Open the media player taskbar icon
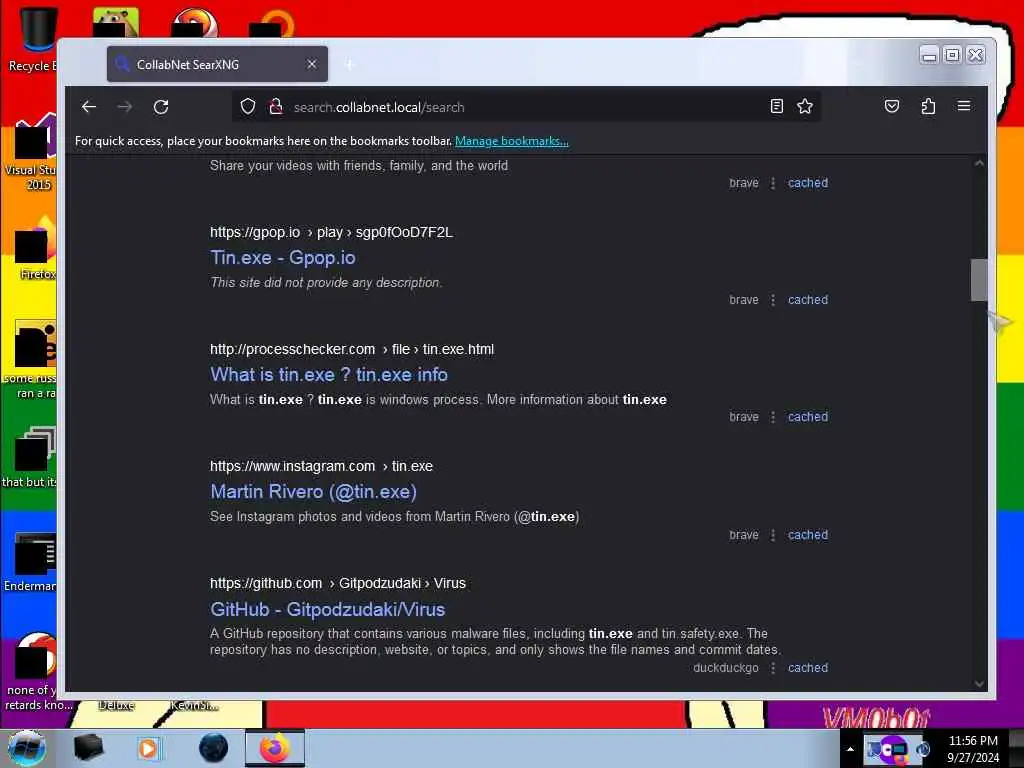The image size is (1024, 768). pyautogui.click(x=148, y=748)
